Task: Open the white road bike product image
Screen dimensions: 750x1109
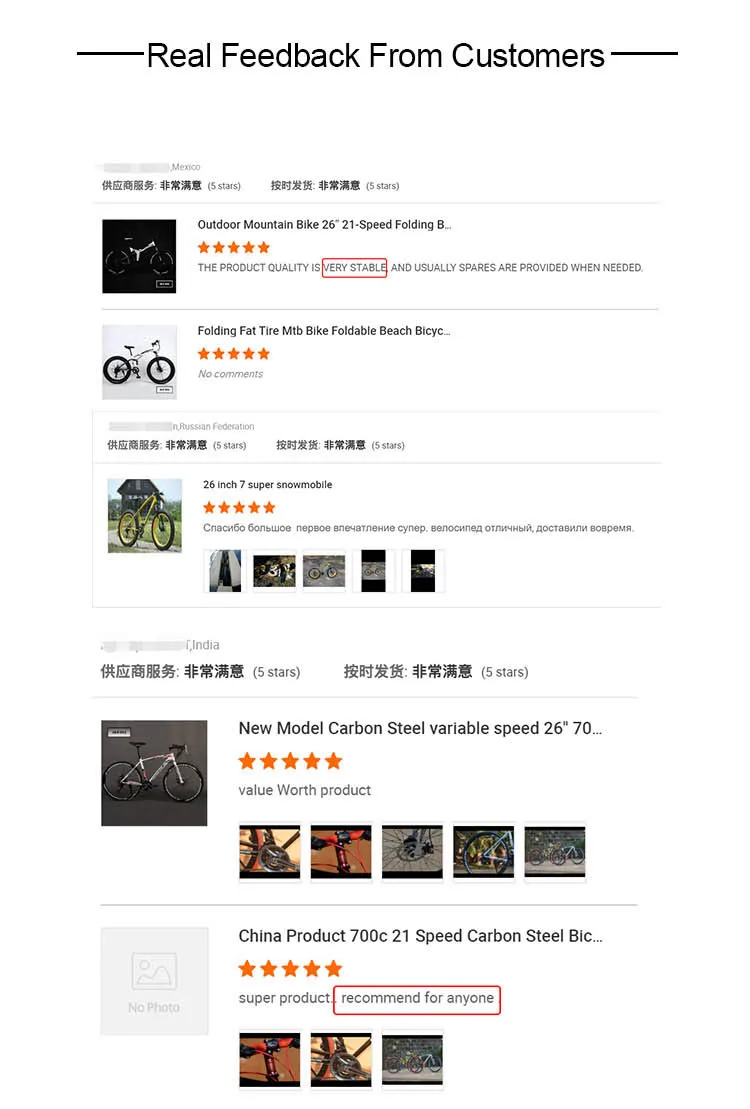Action: [154, 773]
